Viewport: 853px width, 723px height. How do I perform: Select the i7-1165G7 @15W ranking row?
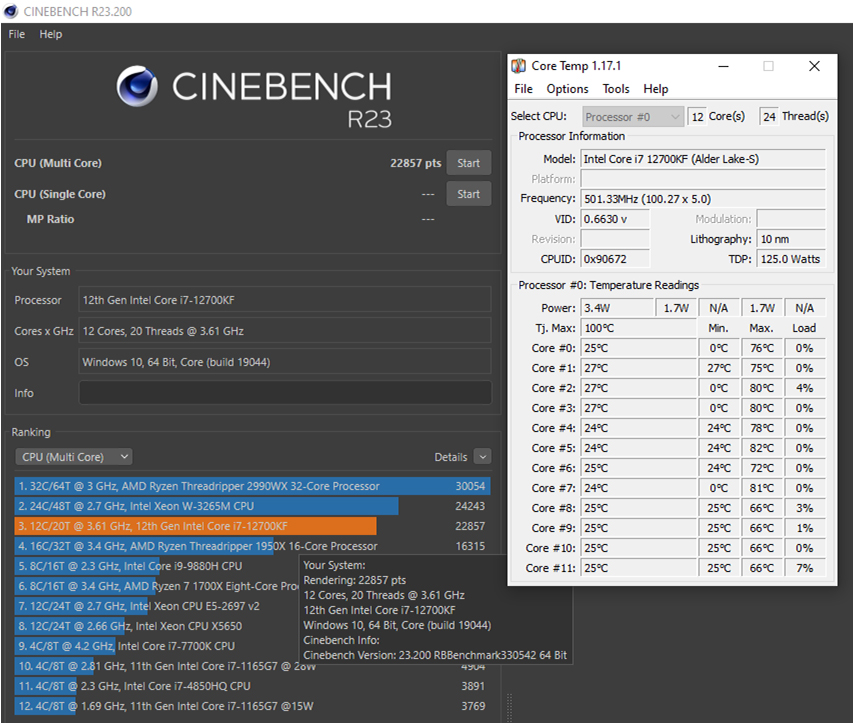252,706
